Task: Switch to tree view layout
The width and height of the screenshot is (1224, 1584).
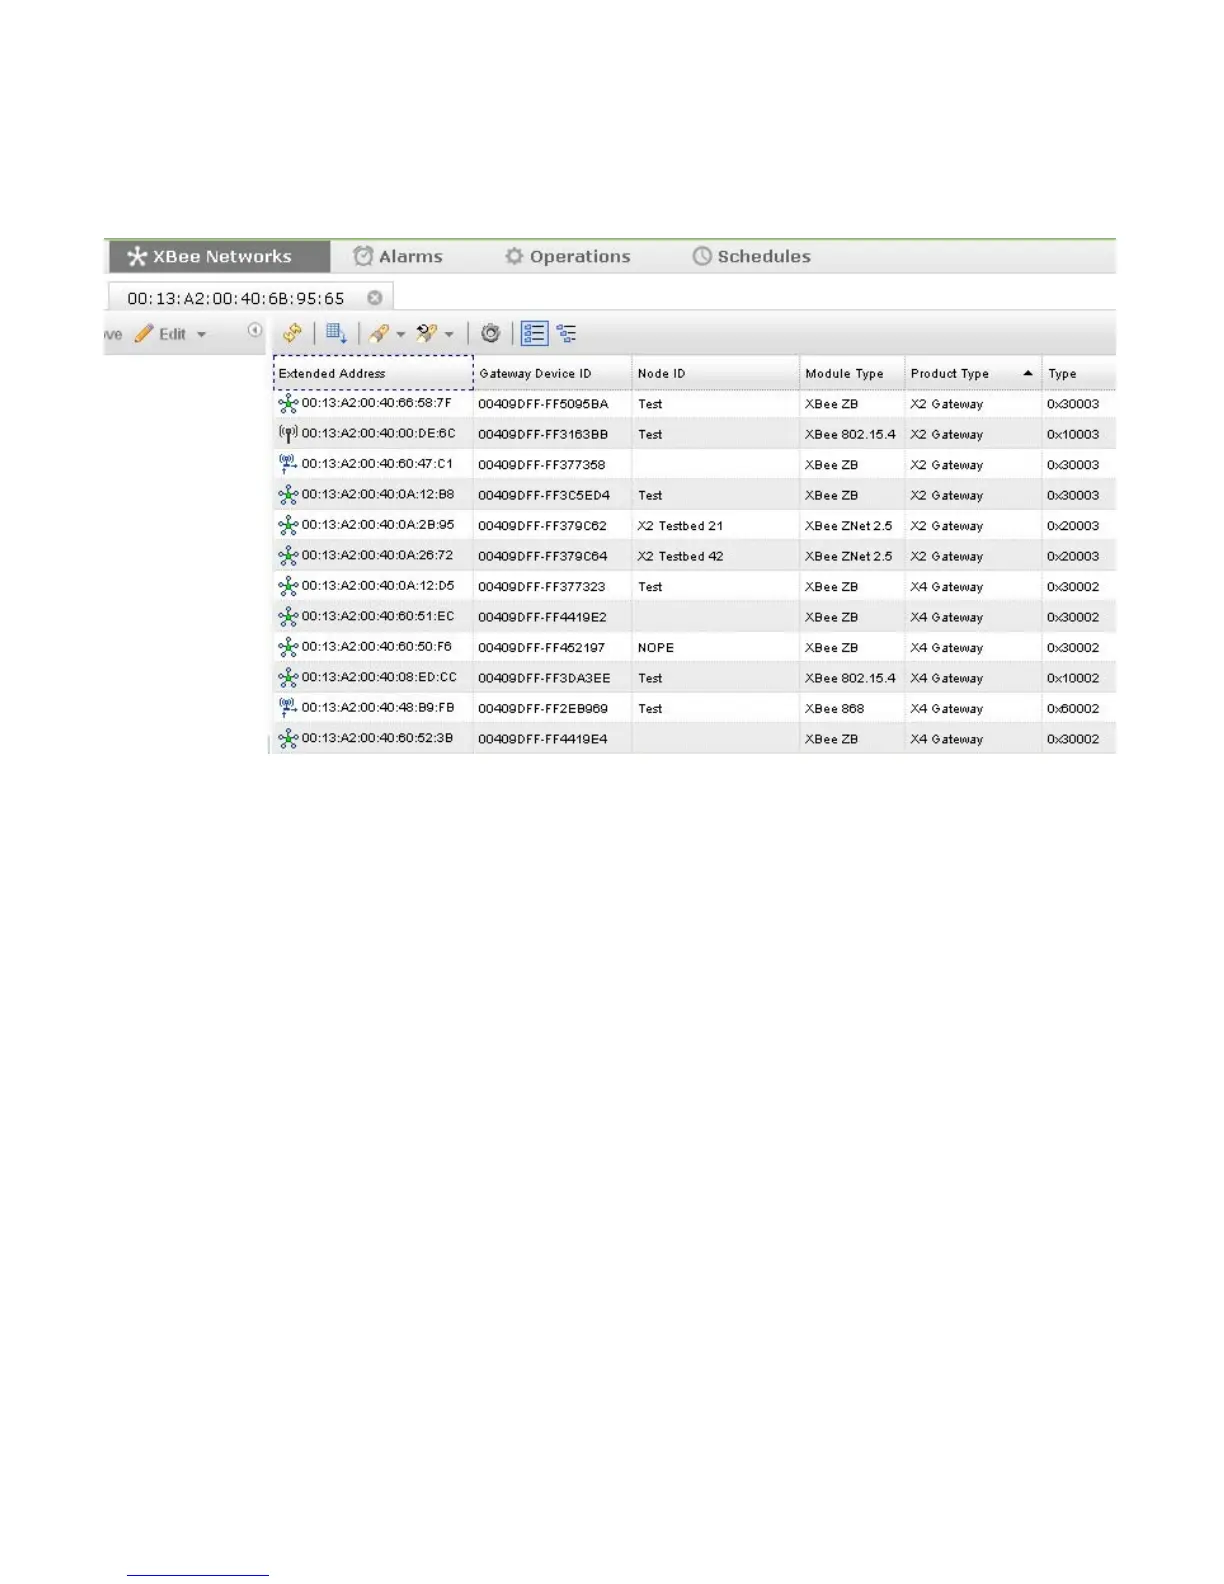Action: pyautogui.click(x=567, y=333)
